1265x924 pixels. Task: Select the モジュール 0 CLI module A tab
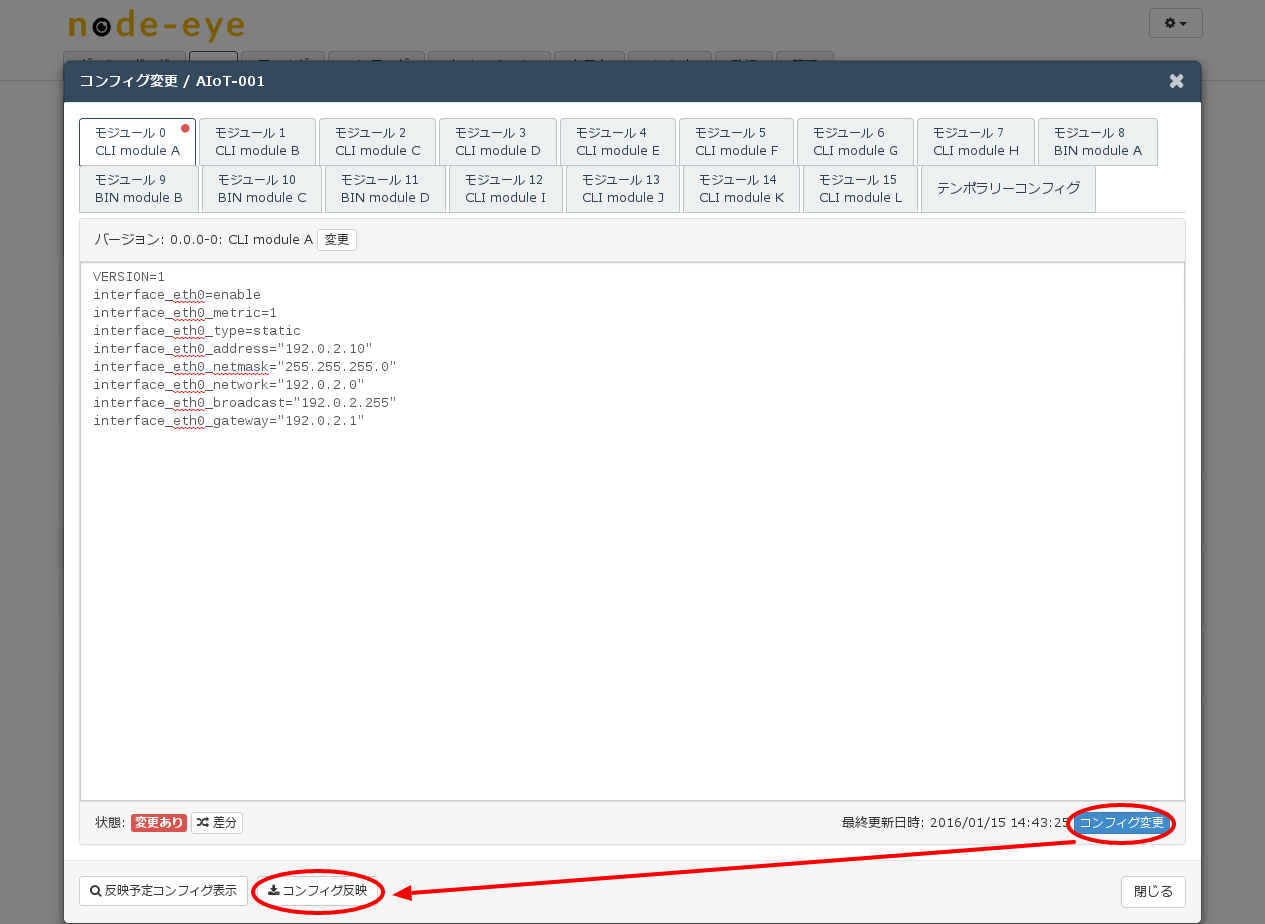[137, 142]
